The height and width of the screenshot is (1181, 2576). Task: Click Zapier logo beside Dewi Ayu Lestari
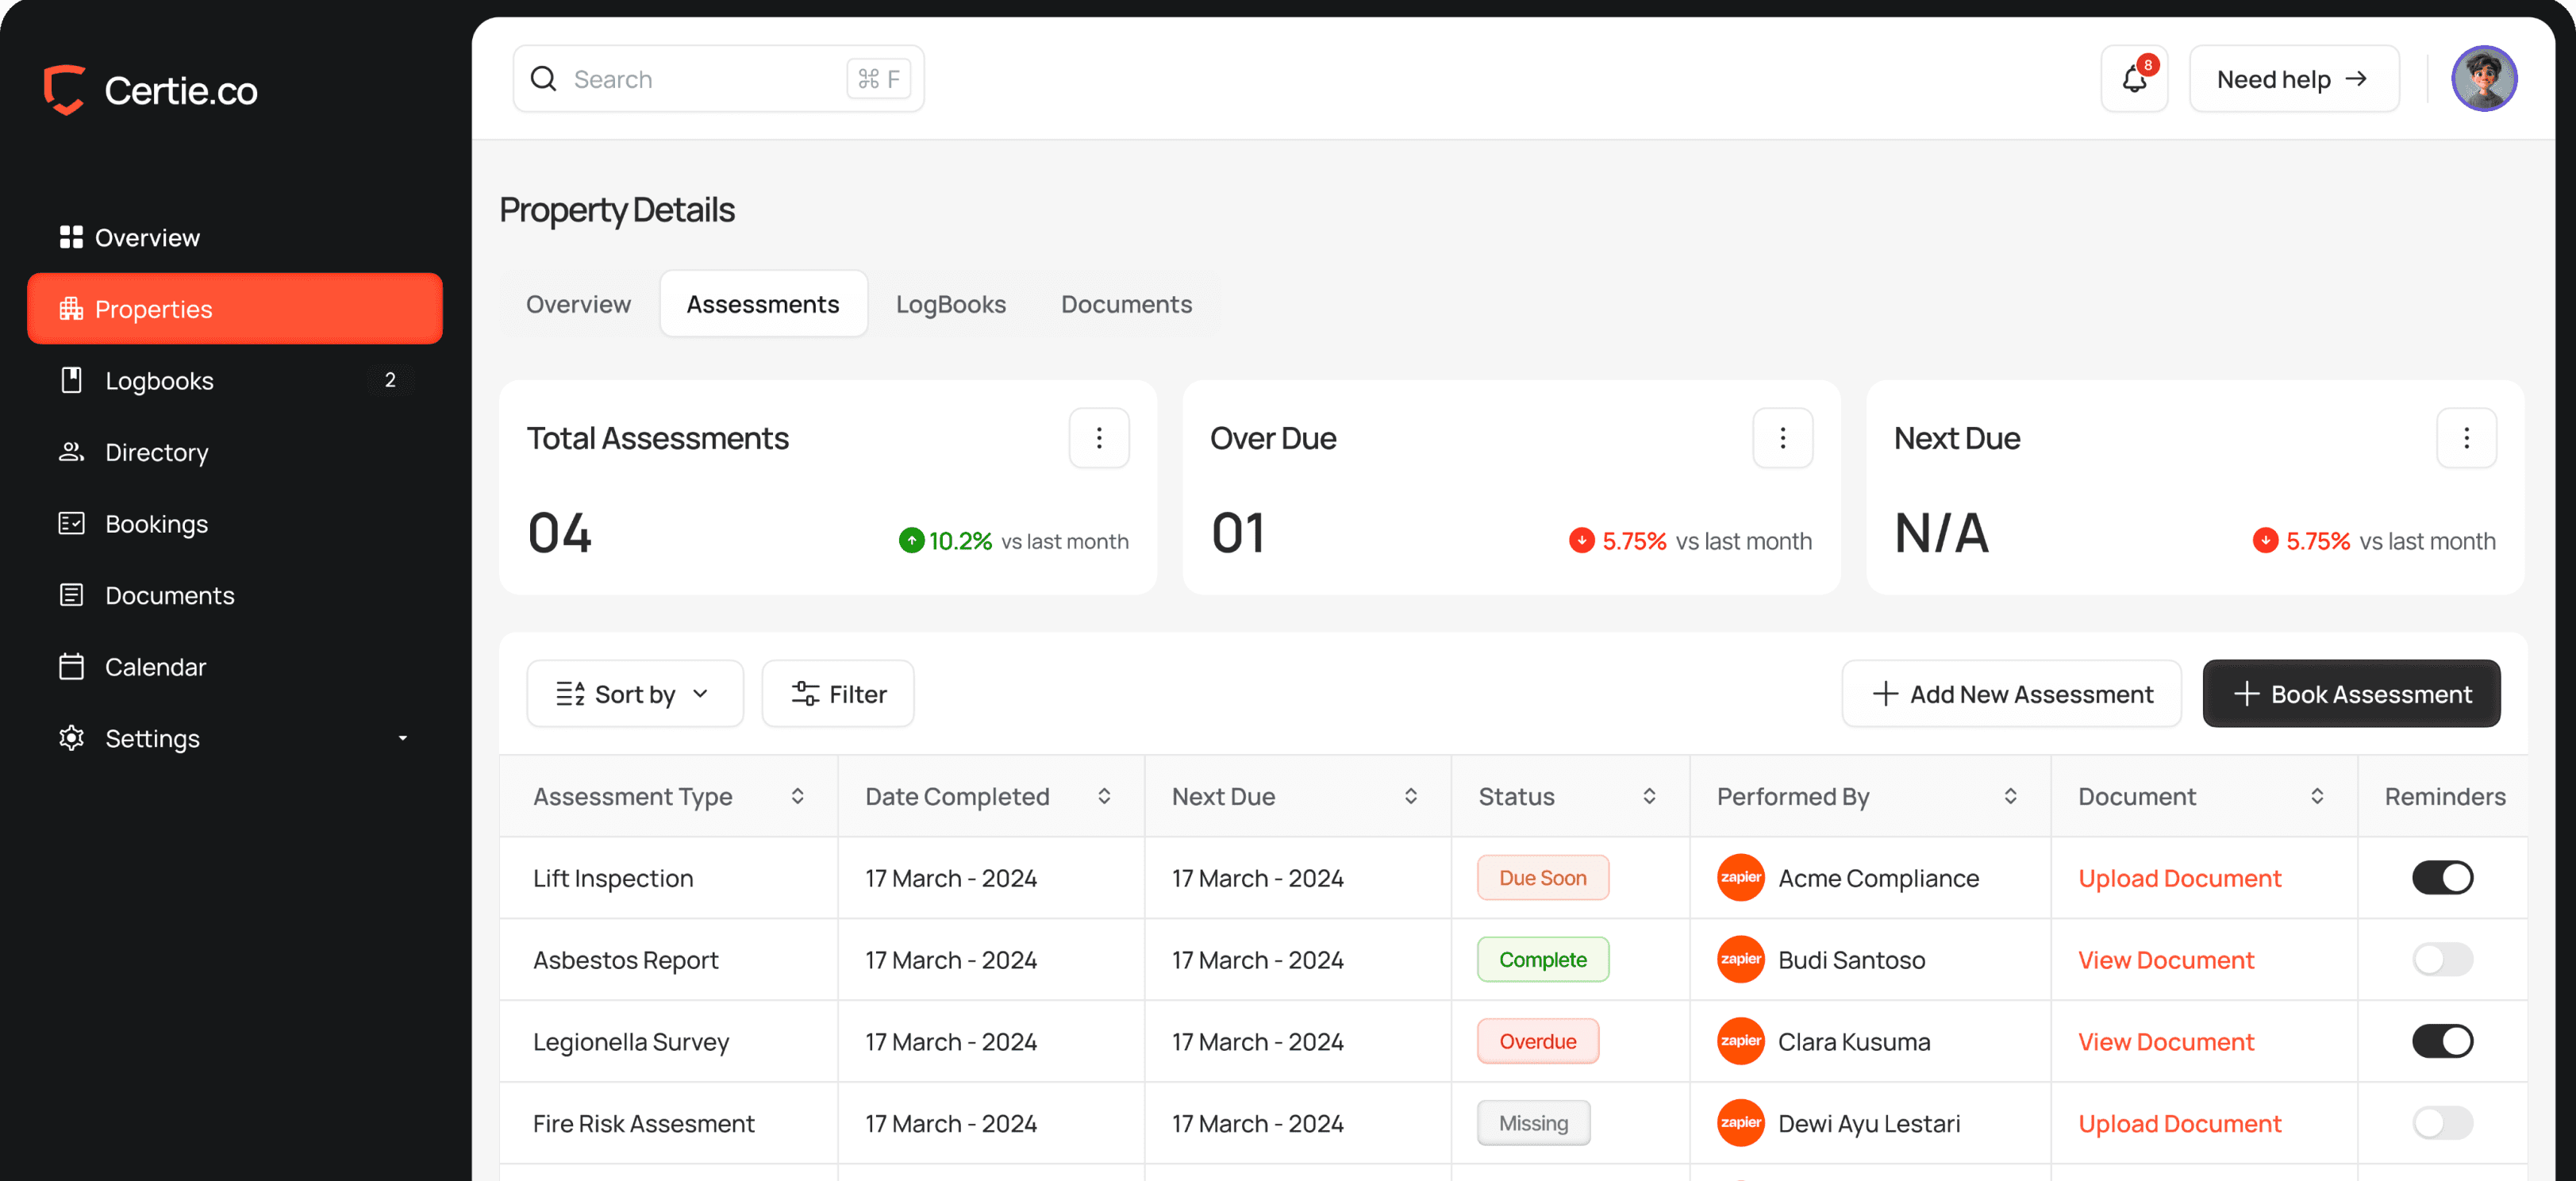[1740, 1123]
